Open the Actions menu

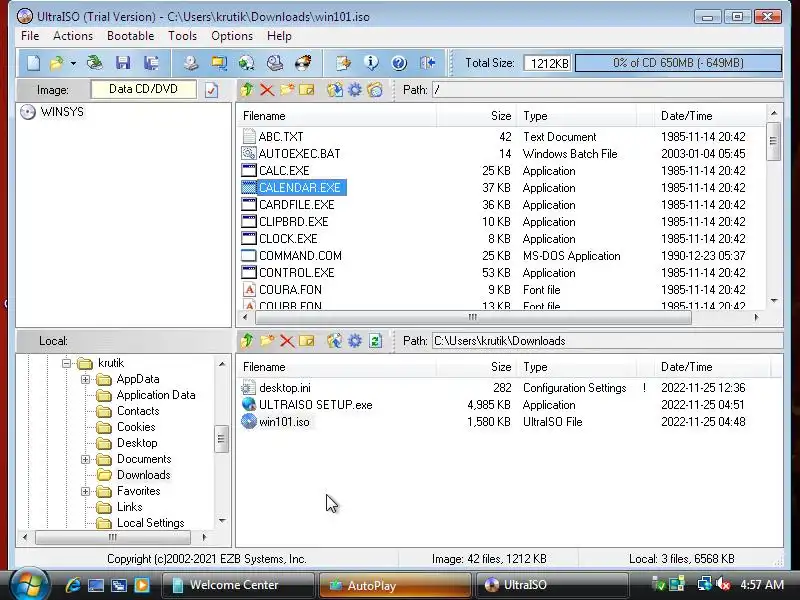coord(73,36)
